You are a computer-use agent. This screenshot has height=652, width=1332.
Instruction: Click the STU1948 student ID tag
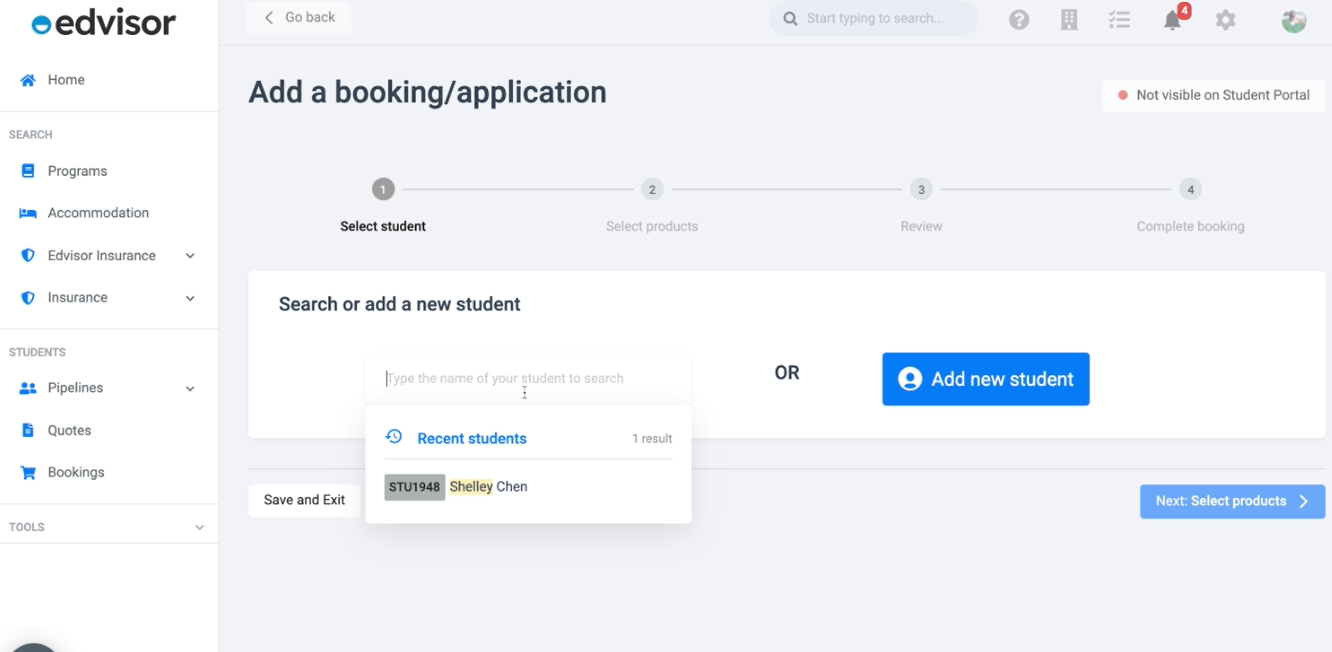click(414, 487)
